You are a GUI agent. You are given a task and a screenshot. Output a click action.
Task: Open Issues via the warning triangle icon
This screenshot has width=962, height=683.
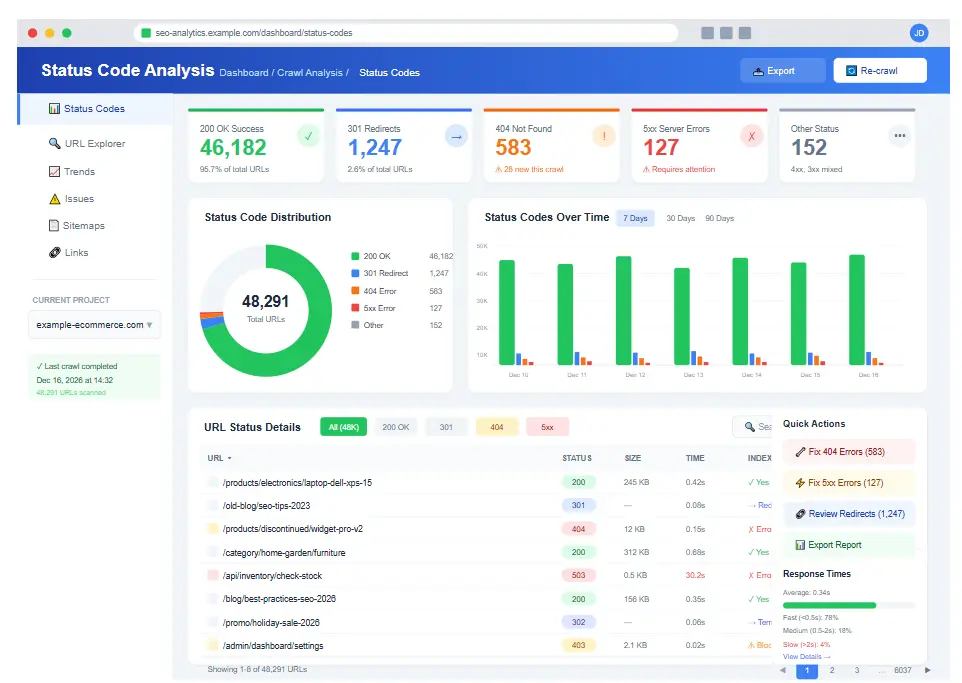[x=54, y=199]
